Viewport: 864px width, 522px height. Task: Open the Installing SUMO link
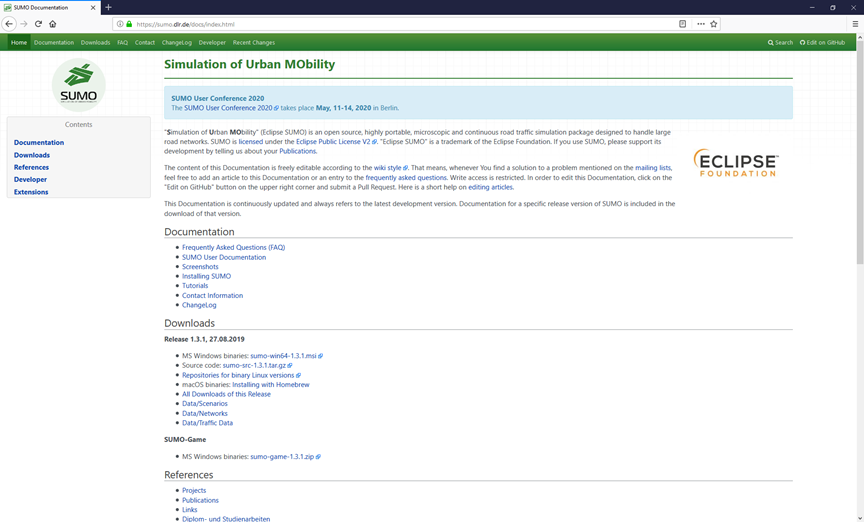point(207,276)
